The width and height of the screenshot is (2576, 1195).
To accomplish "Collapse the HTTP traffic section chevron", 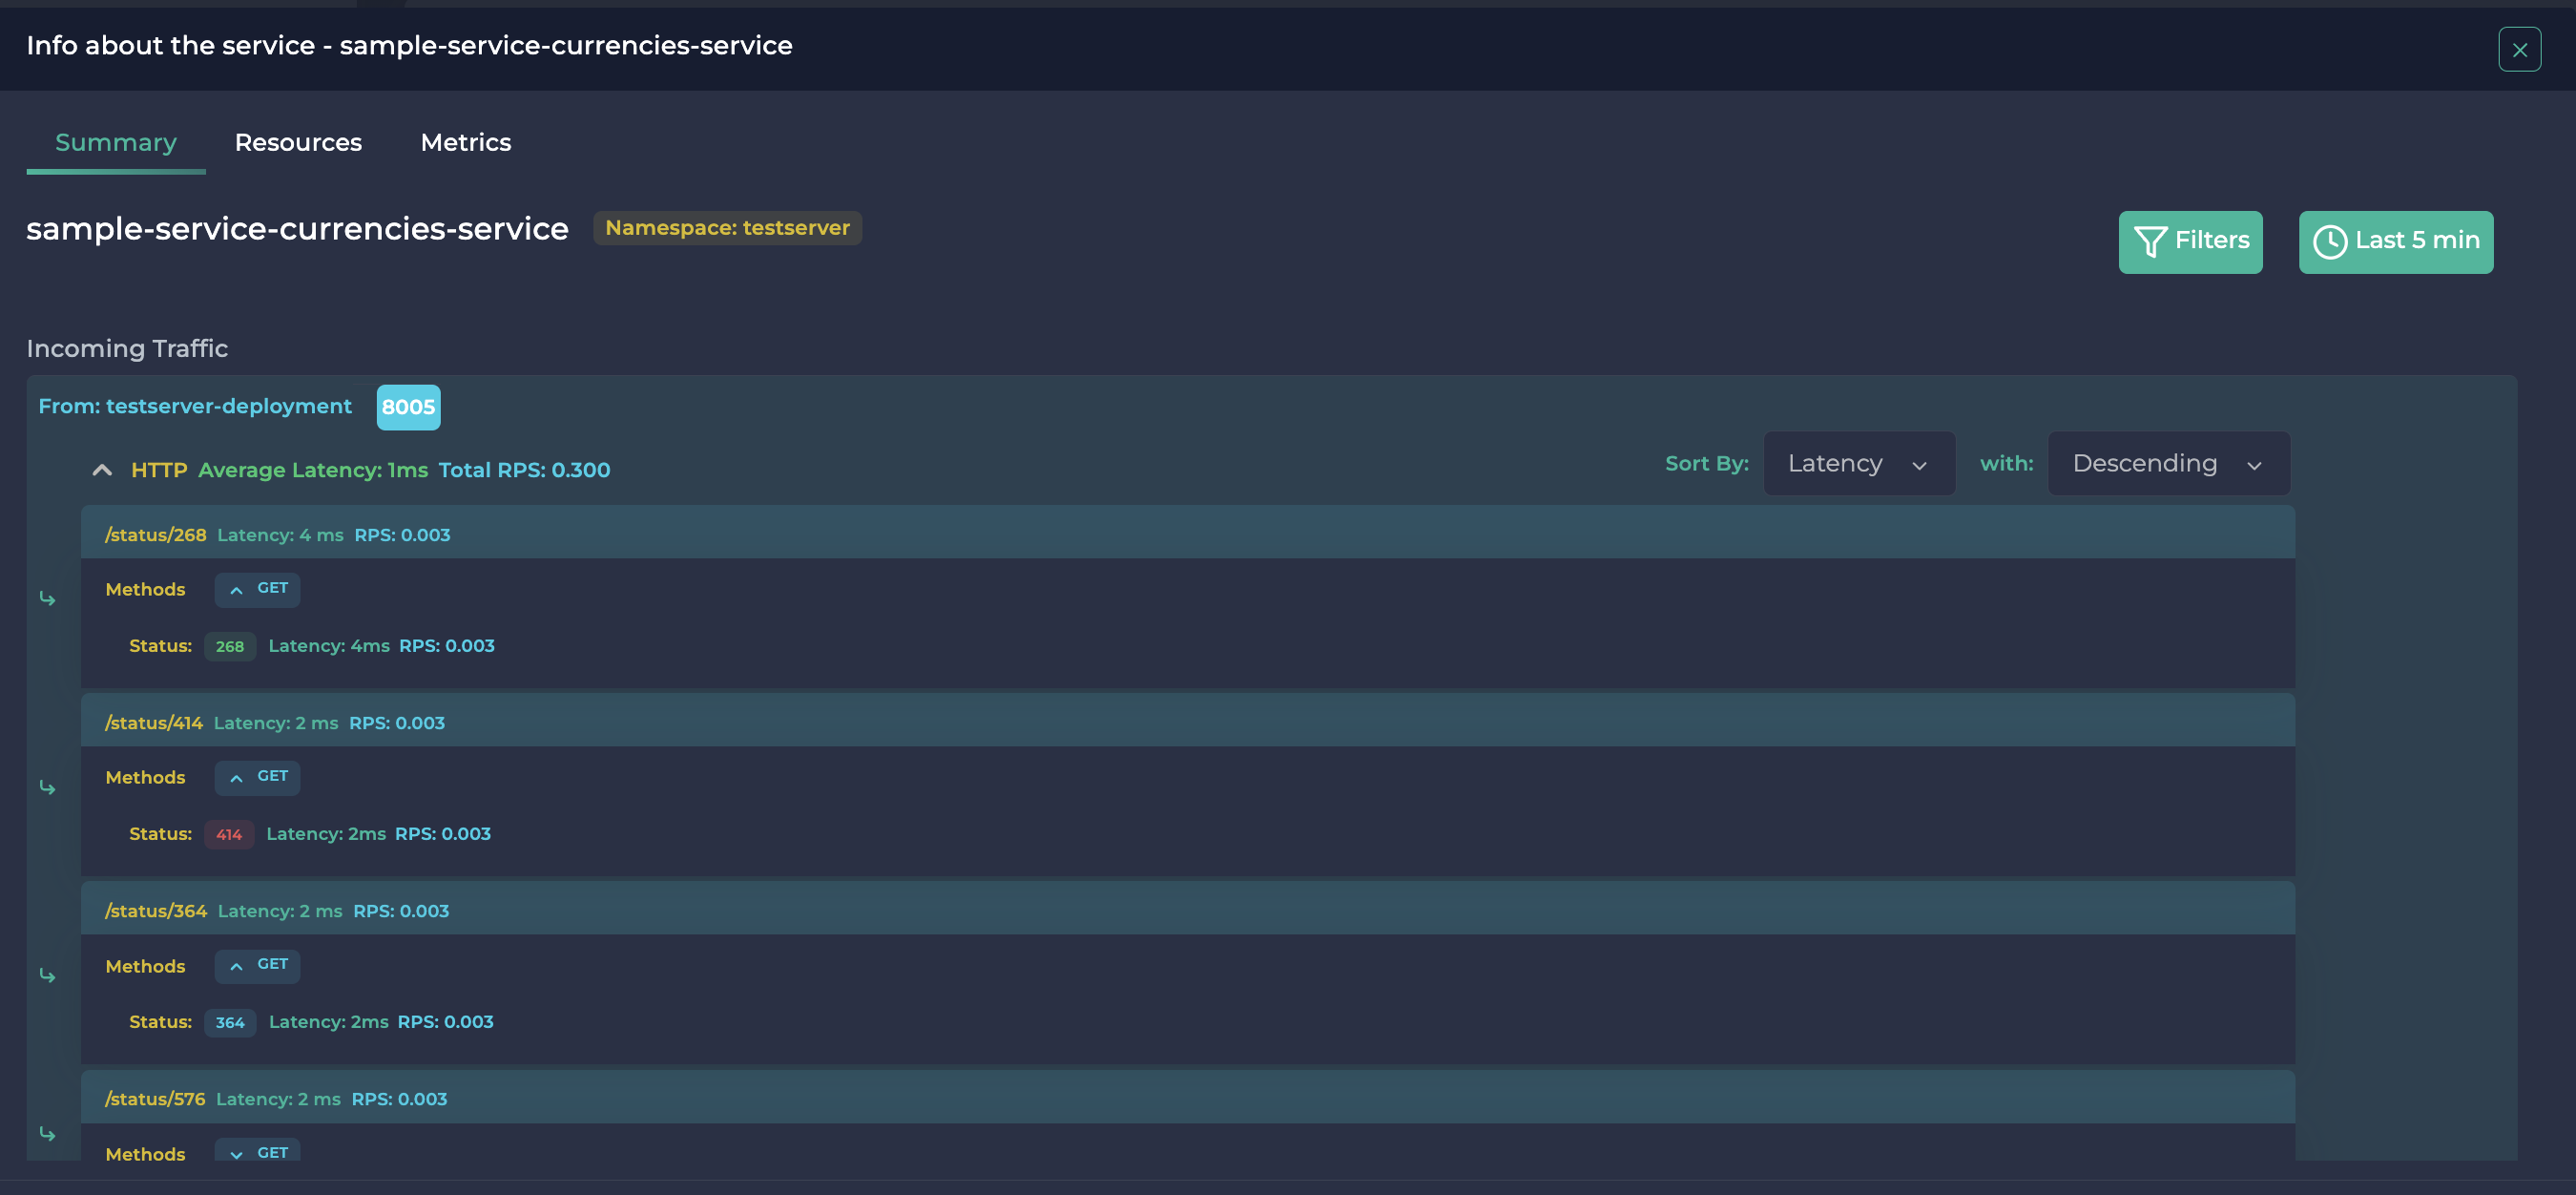I will coord(101,470).
